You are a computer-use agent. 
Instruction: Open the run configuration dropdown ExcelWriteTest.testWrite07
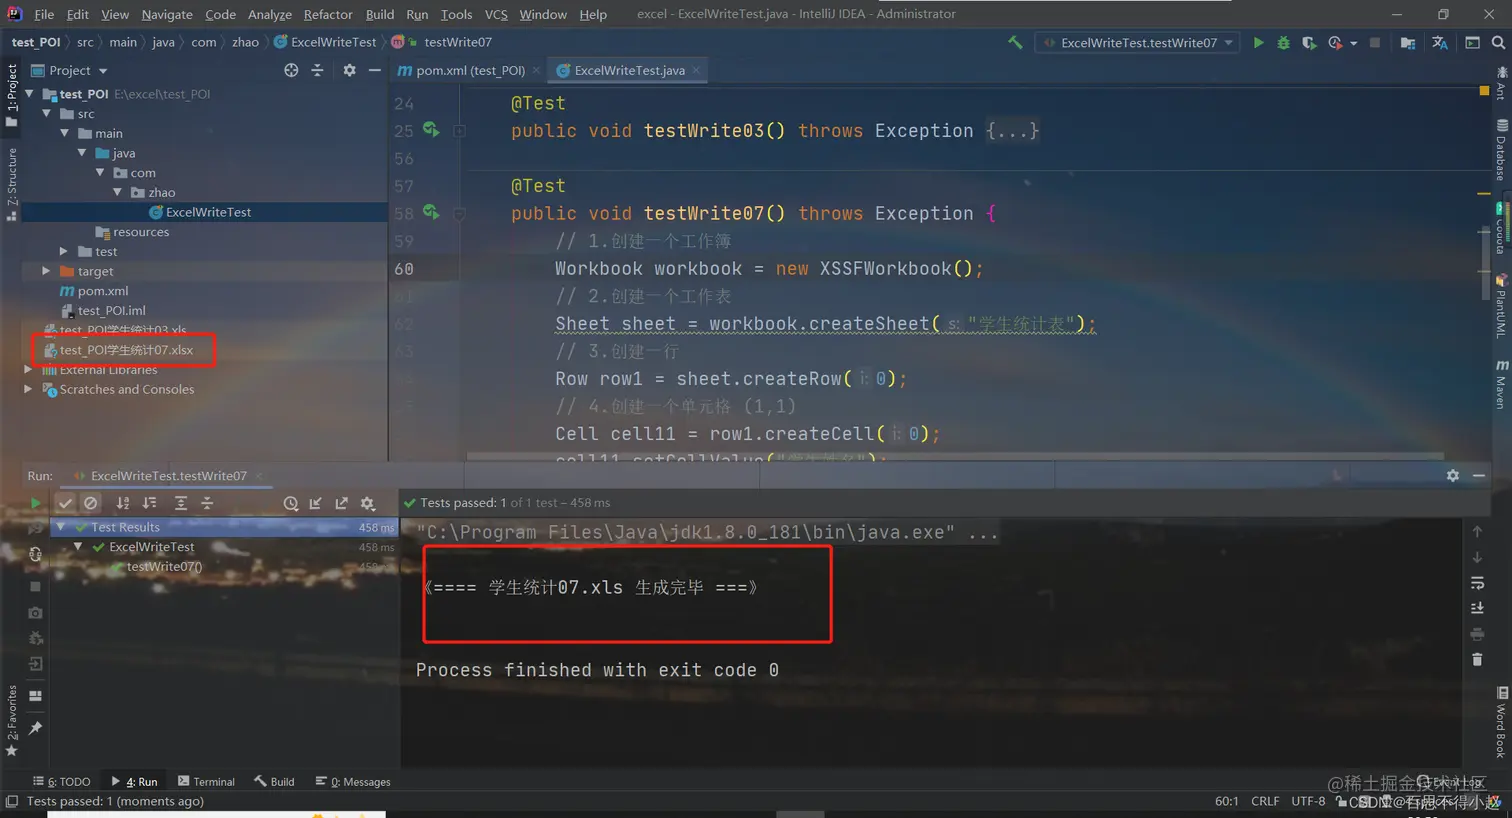tap(1138, 43)
